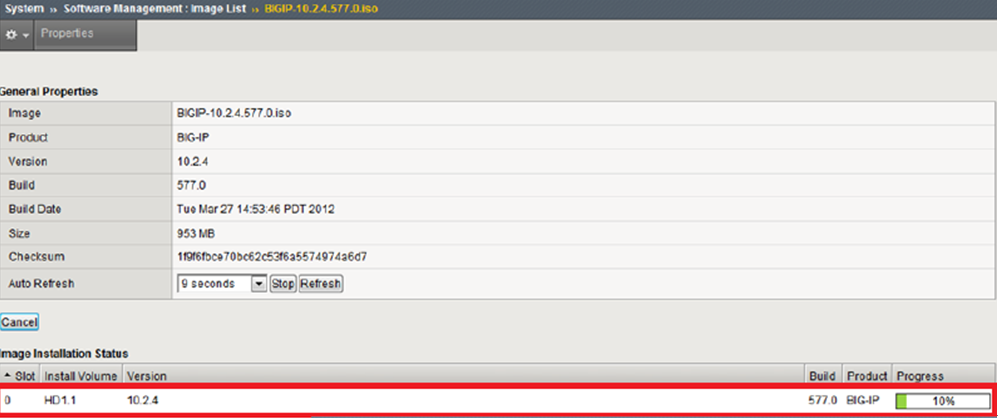
Task: Click the BIG-IP product value in properties
Action: [192, 137]
